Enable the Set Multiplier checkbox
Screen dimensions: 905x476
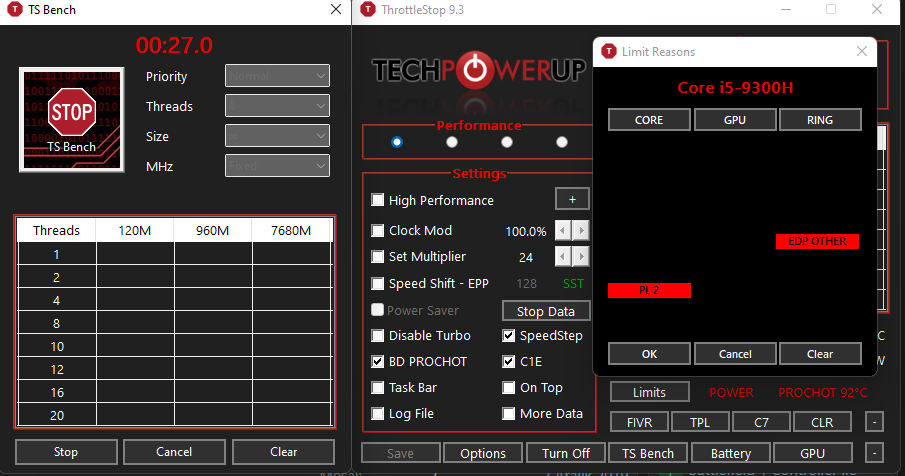tap(377, 257)
